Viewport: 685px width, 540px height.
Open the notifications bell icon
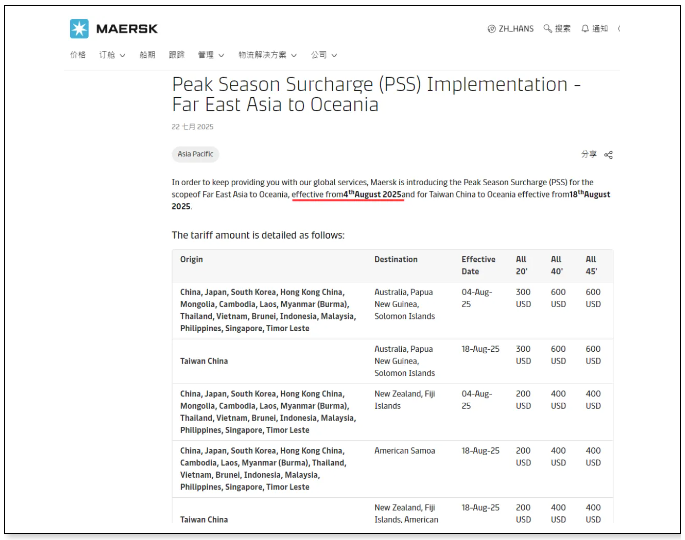(x=585, y=29)
